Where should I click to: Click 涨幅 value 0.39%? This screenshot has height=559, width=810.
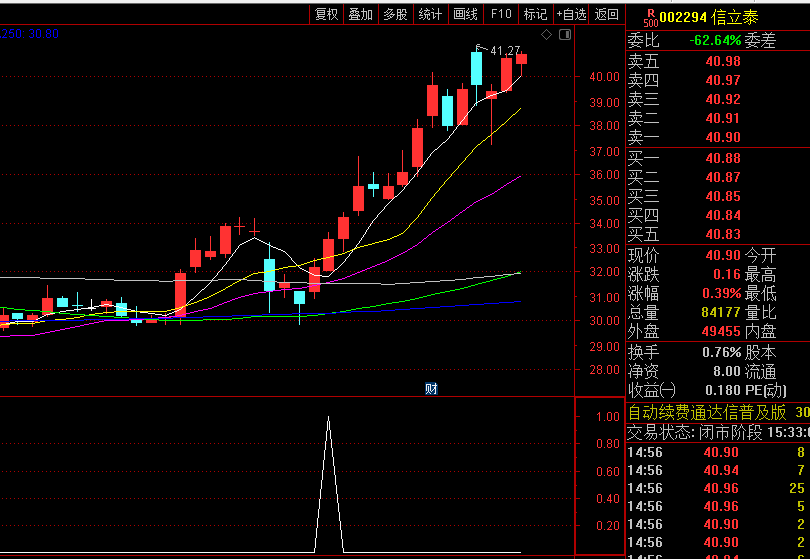click(x=722, y=293)
